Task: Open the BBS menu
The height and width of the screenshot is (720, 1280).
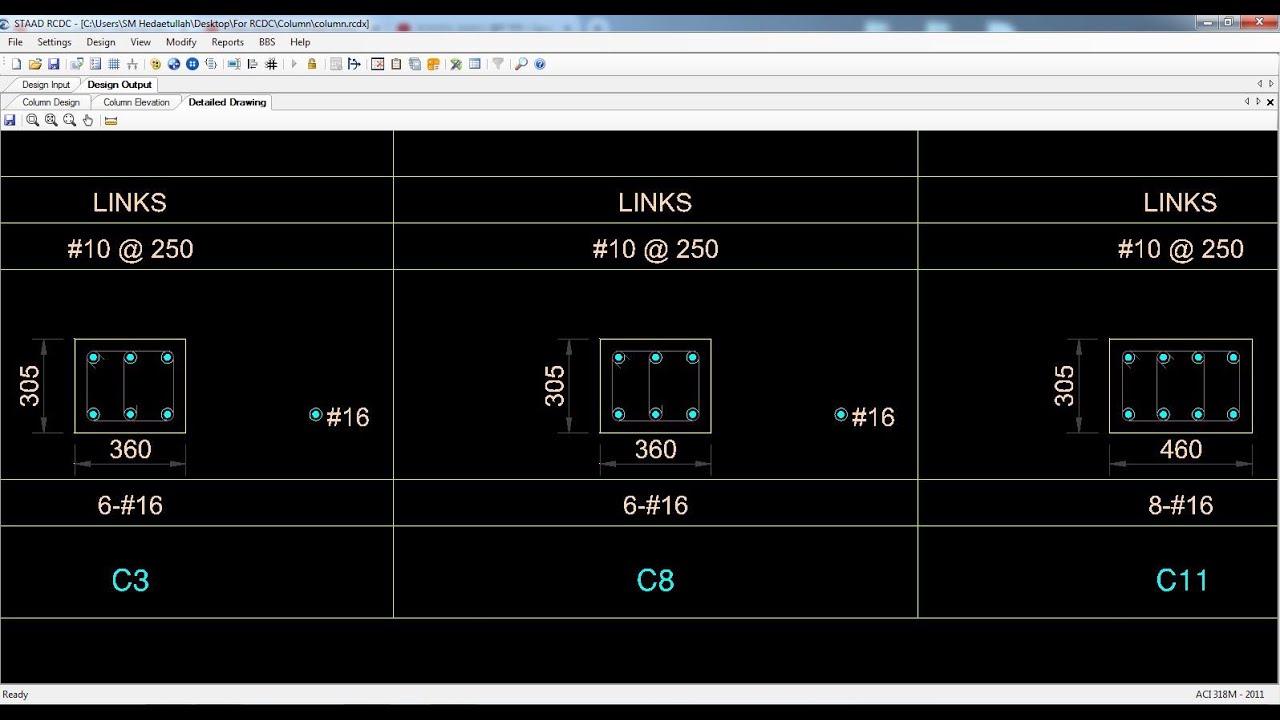Action: coord(267,42)
